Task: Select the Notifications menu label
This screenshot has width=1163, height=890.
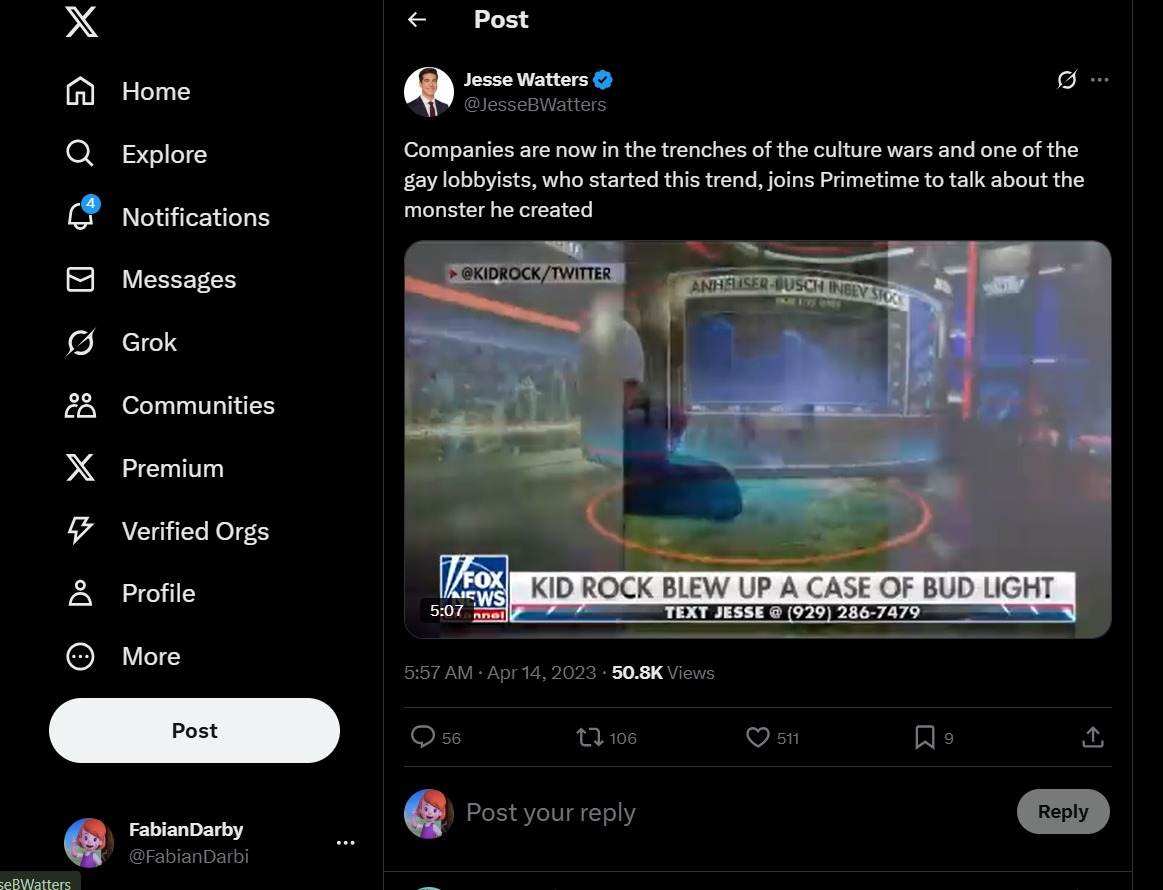Action: coord(196,217)
